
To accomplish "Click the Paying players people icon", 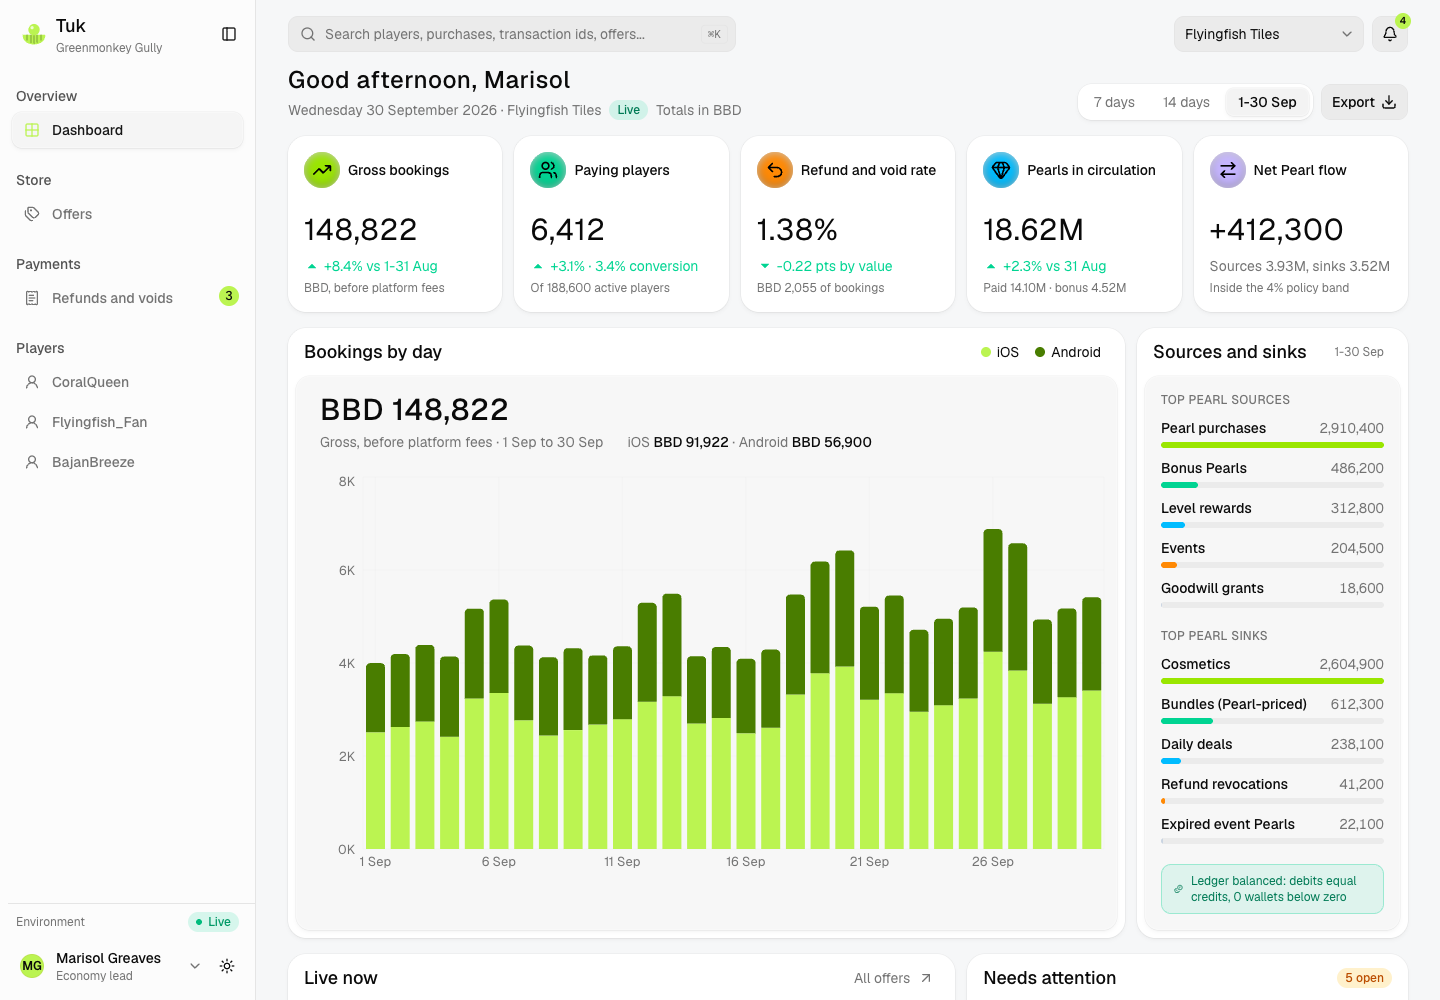I will click(x=548, y=170).
